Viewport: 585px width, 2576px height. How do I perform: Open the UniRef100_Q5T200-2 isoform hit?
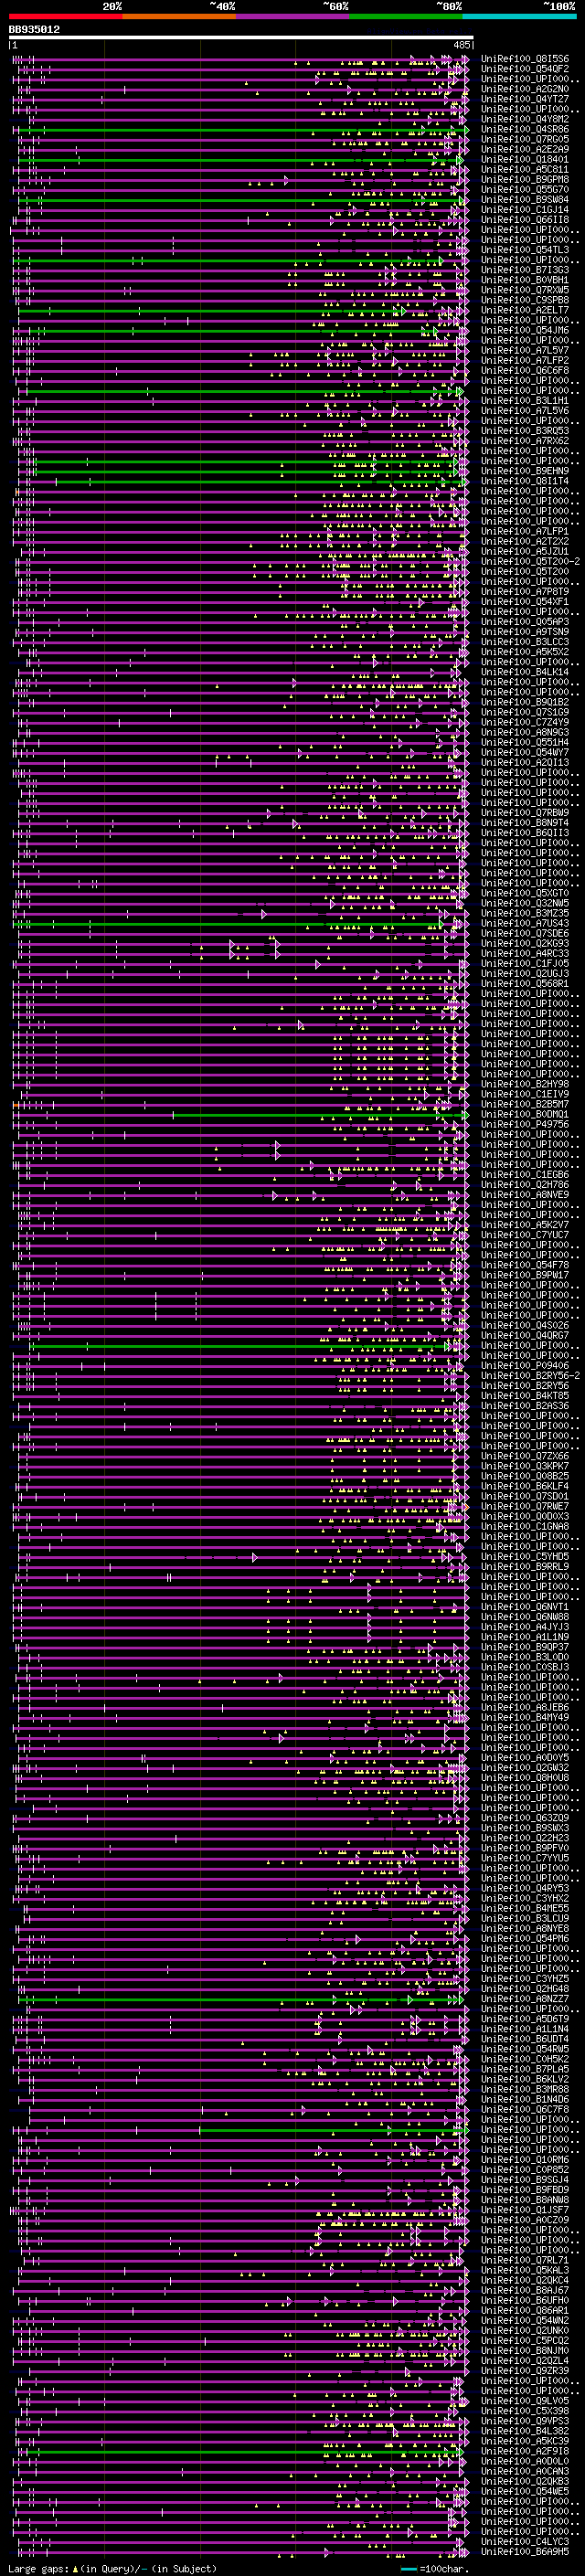click(530, 562)
